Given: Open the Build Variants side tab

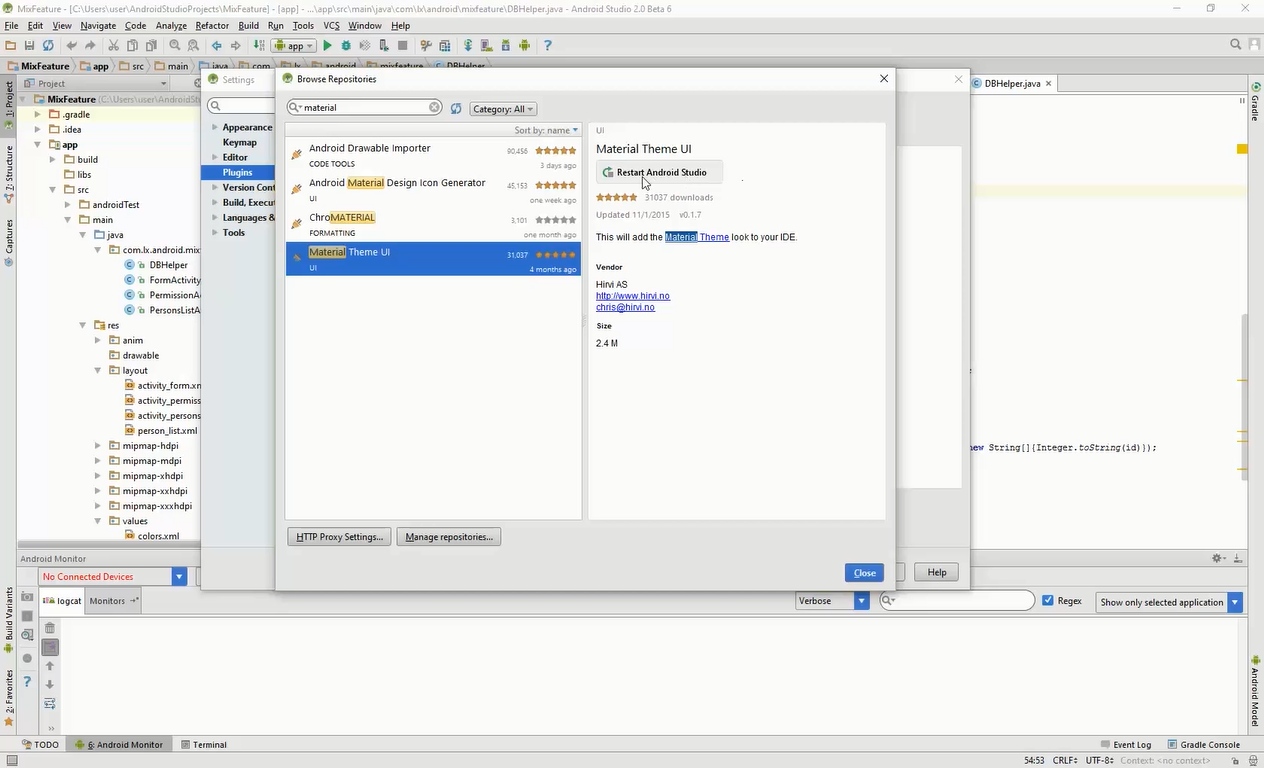Looking at the screenshot, I should [9, 620].
